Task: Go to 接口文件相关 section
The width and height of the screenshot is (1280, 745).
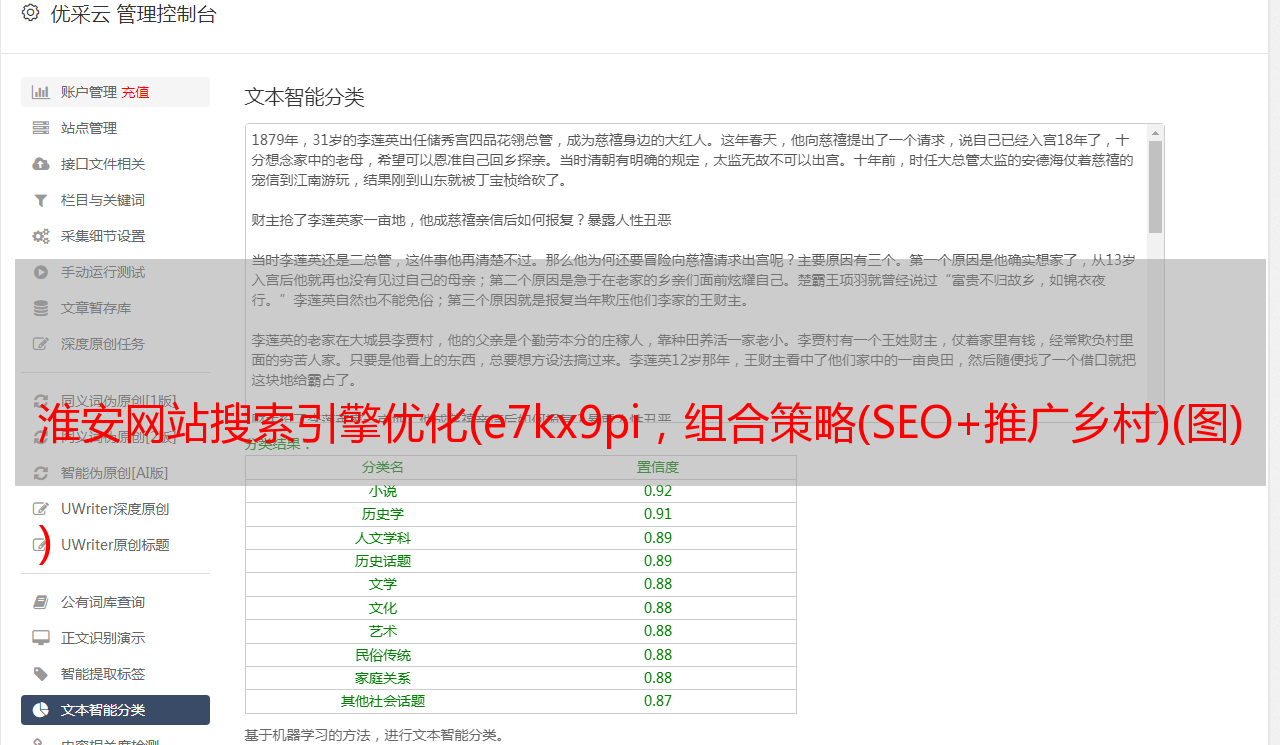Action: click(x=115, y=164)
